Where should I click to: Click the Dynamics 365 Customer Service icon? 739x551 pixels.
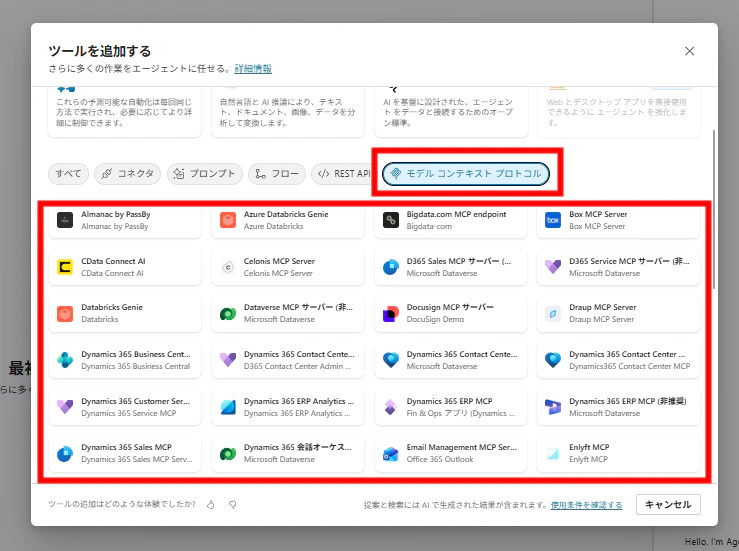[x=65, y=407]
